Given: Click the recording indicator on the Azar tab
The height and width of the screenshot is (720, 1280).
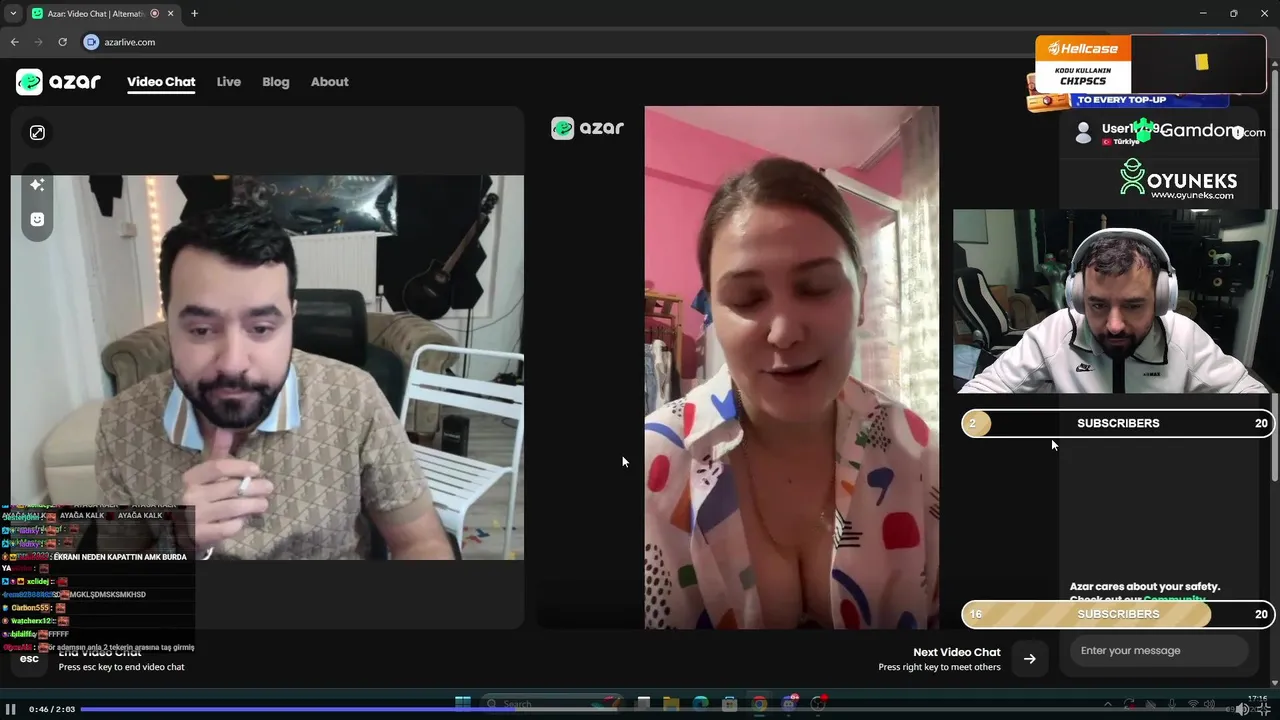Looking at the screenshot, I should tap(154, 13).
